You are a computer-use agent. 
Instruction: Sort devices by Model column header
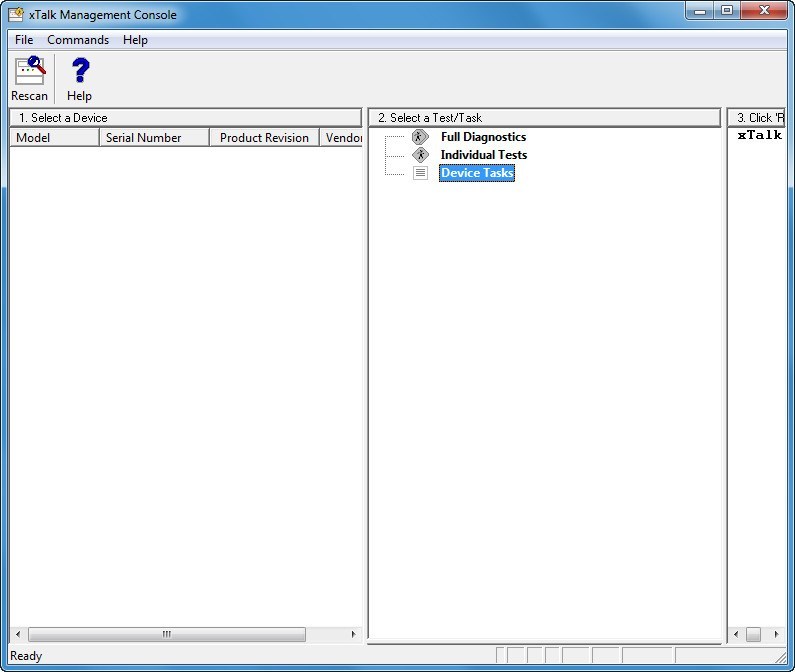point(54,137)
